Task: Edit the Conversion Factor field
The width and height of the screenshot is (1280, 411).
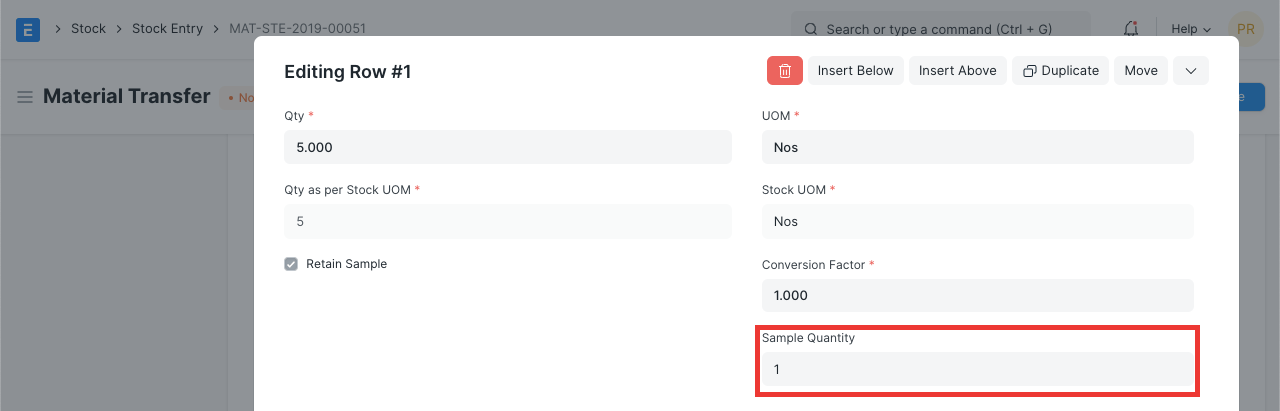Action: click(x=977, y=296)
